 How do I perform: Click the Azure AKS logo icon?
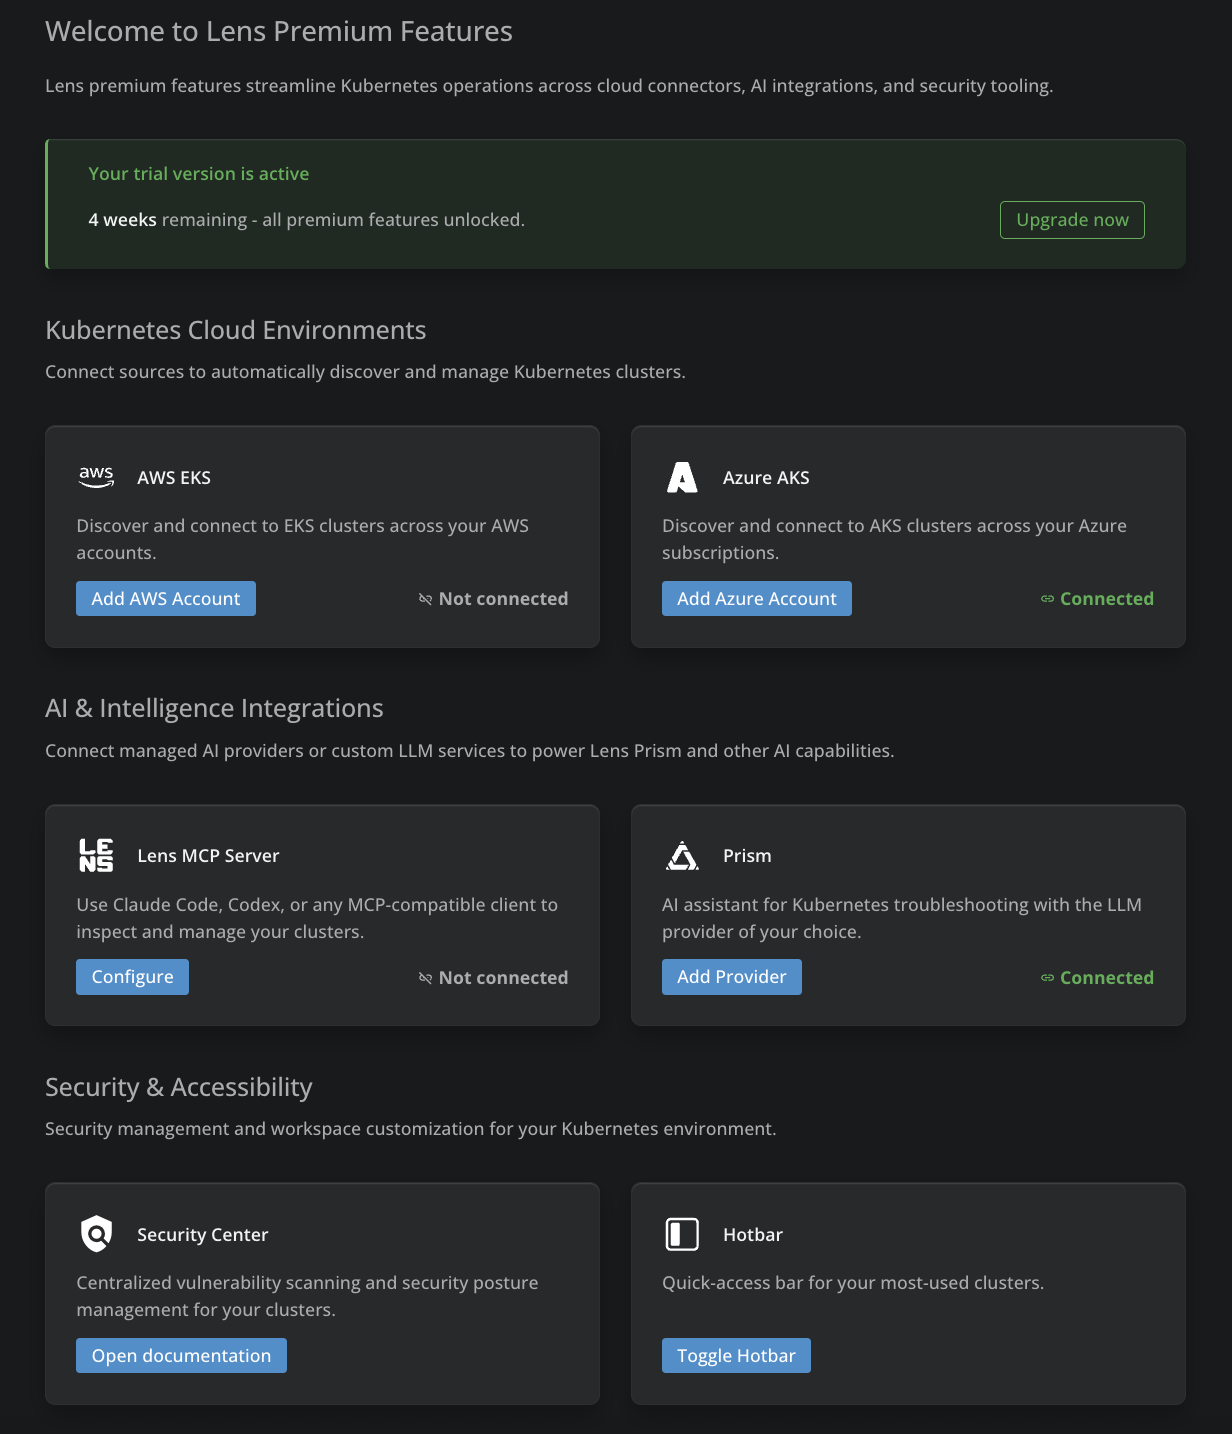pyautogui.click(x=682, y=477)
